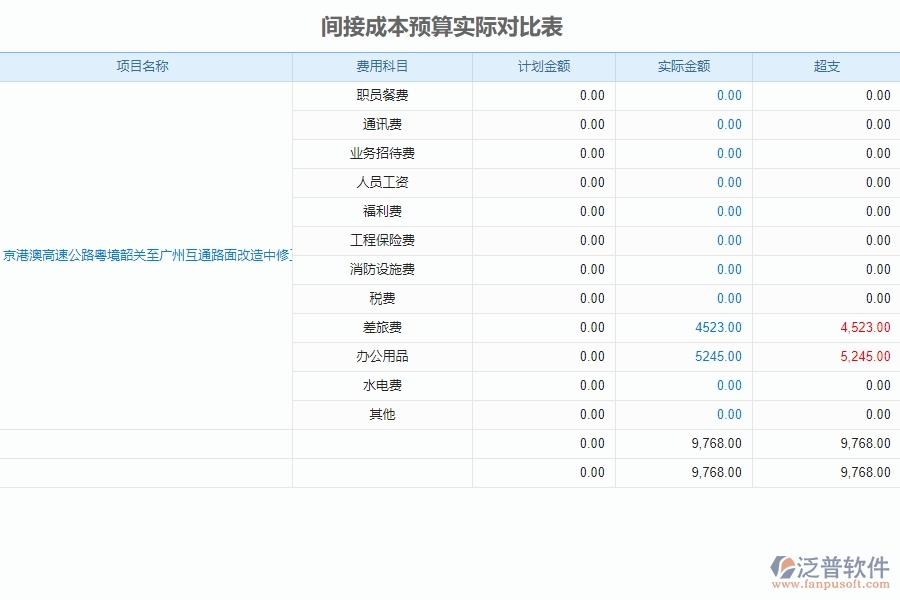Sort by the 实际金额 column header
This screenshot has width=900, height=600.
click(684, 66)
